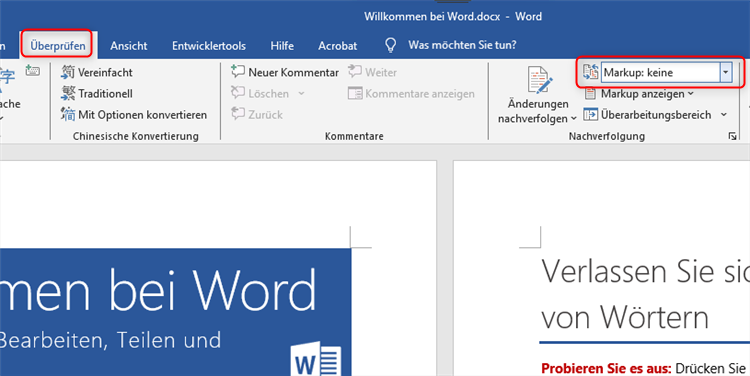Open the Überprüfen ribbon tab

(57, 45)
